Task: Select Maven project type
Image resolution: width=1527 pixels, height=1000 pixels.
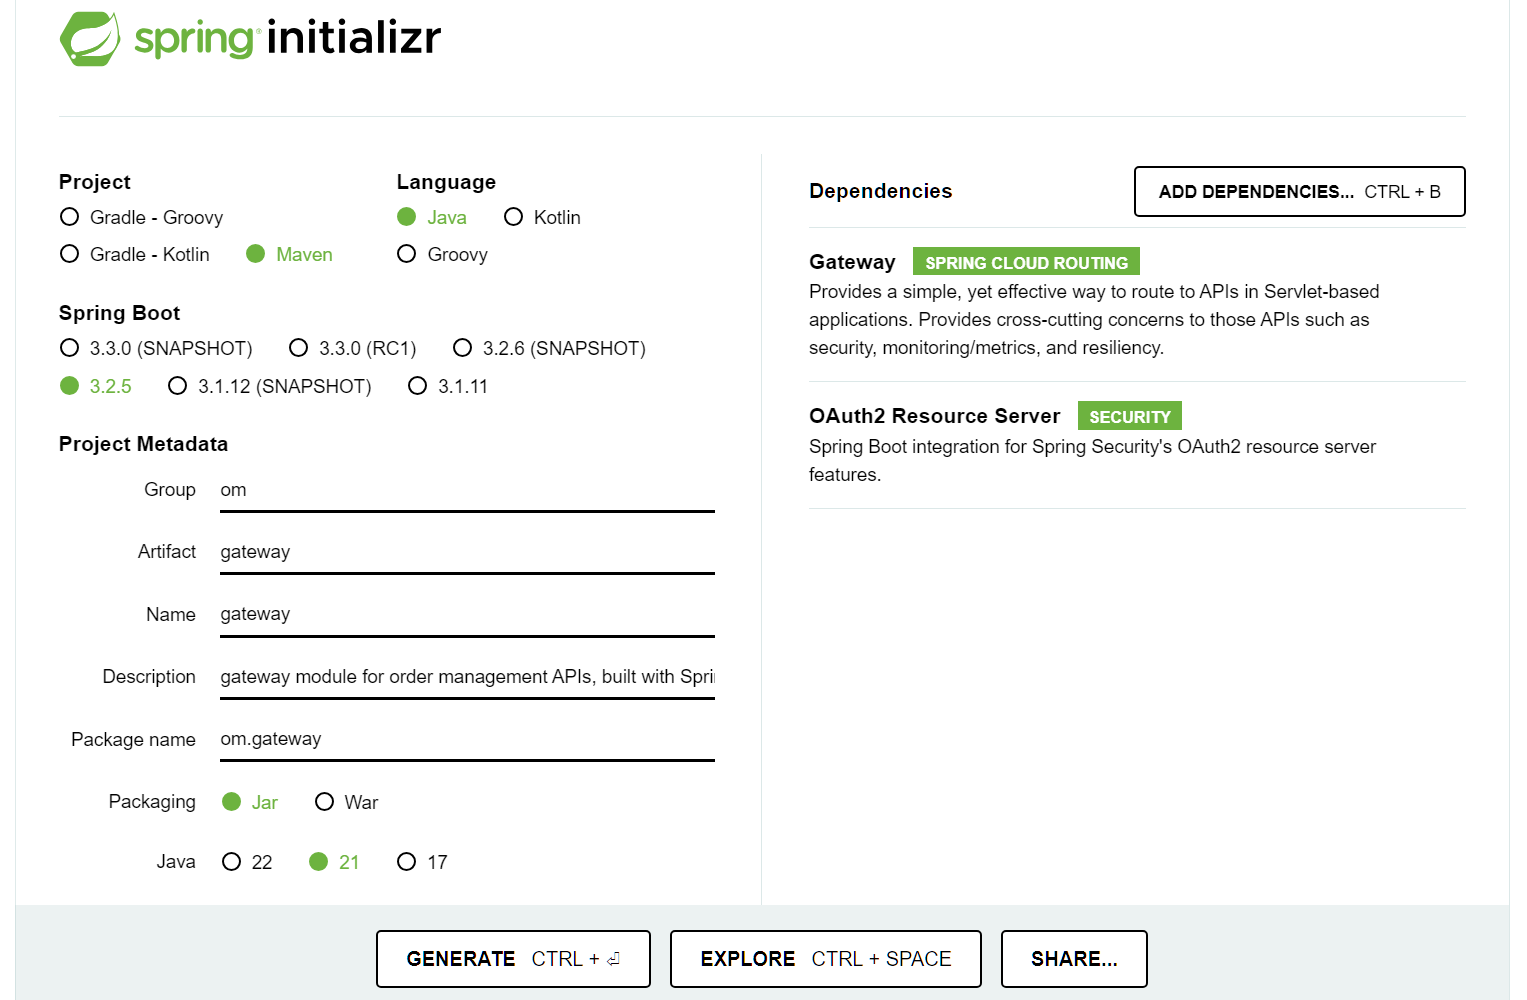Action: click(289, 254)
